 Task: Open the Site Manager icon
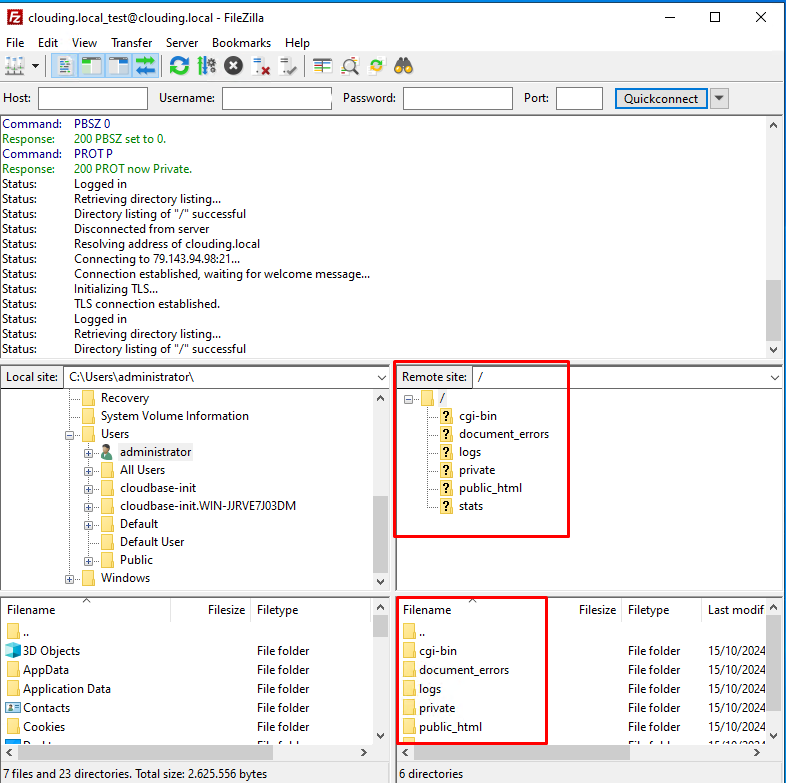pos(15,66)
